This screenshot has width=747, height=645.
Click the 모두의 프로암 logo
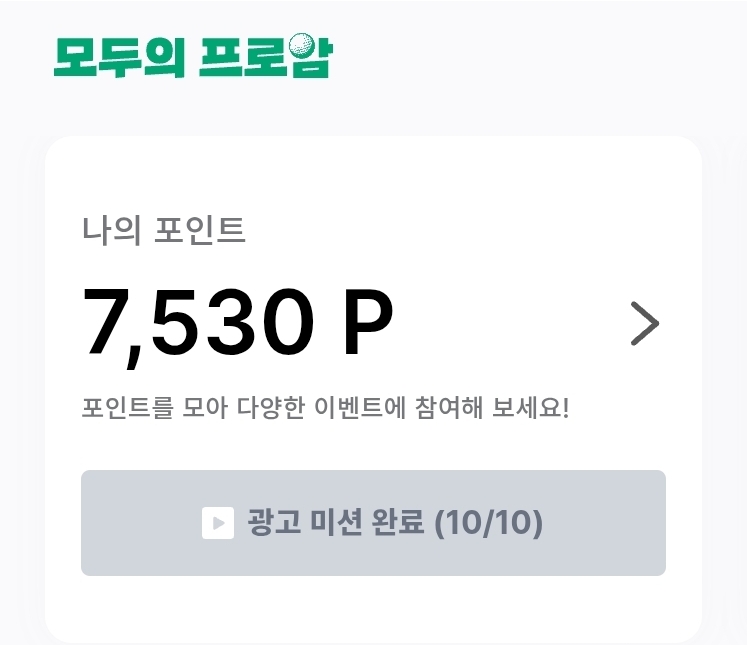[x=192, y=57]
